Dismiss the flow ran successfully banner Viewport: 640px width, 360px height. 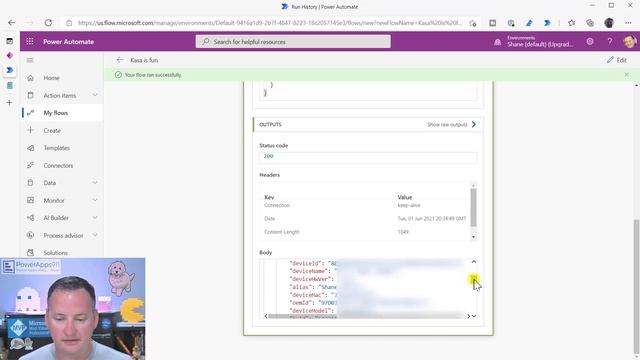click(627, 75)
